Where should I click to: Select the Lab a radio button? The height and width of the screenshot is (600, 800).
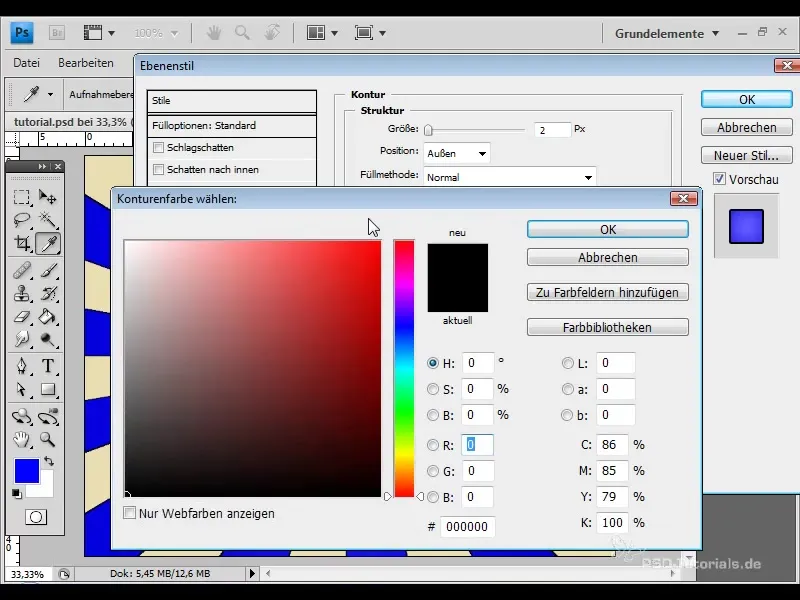tap(567, 389)
